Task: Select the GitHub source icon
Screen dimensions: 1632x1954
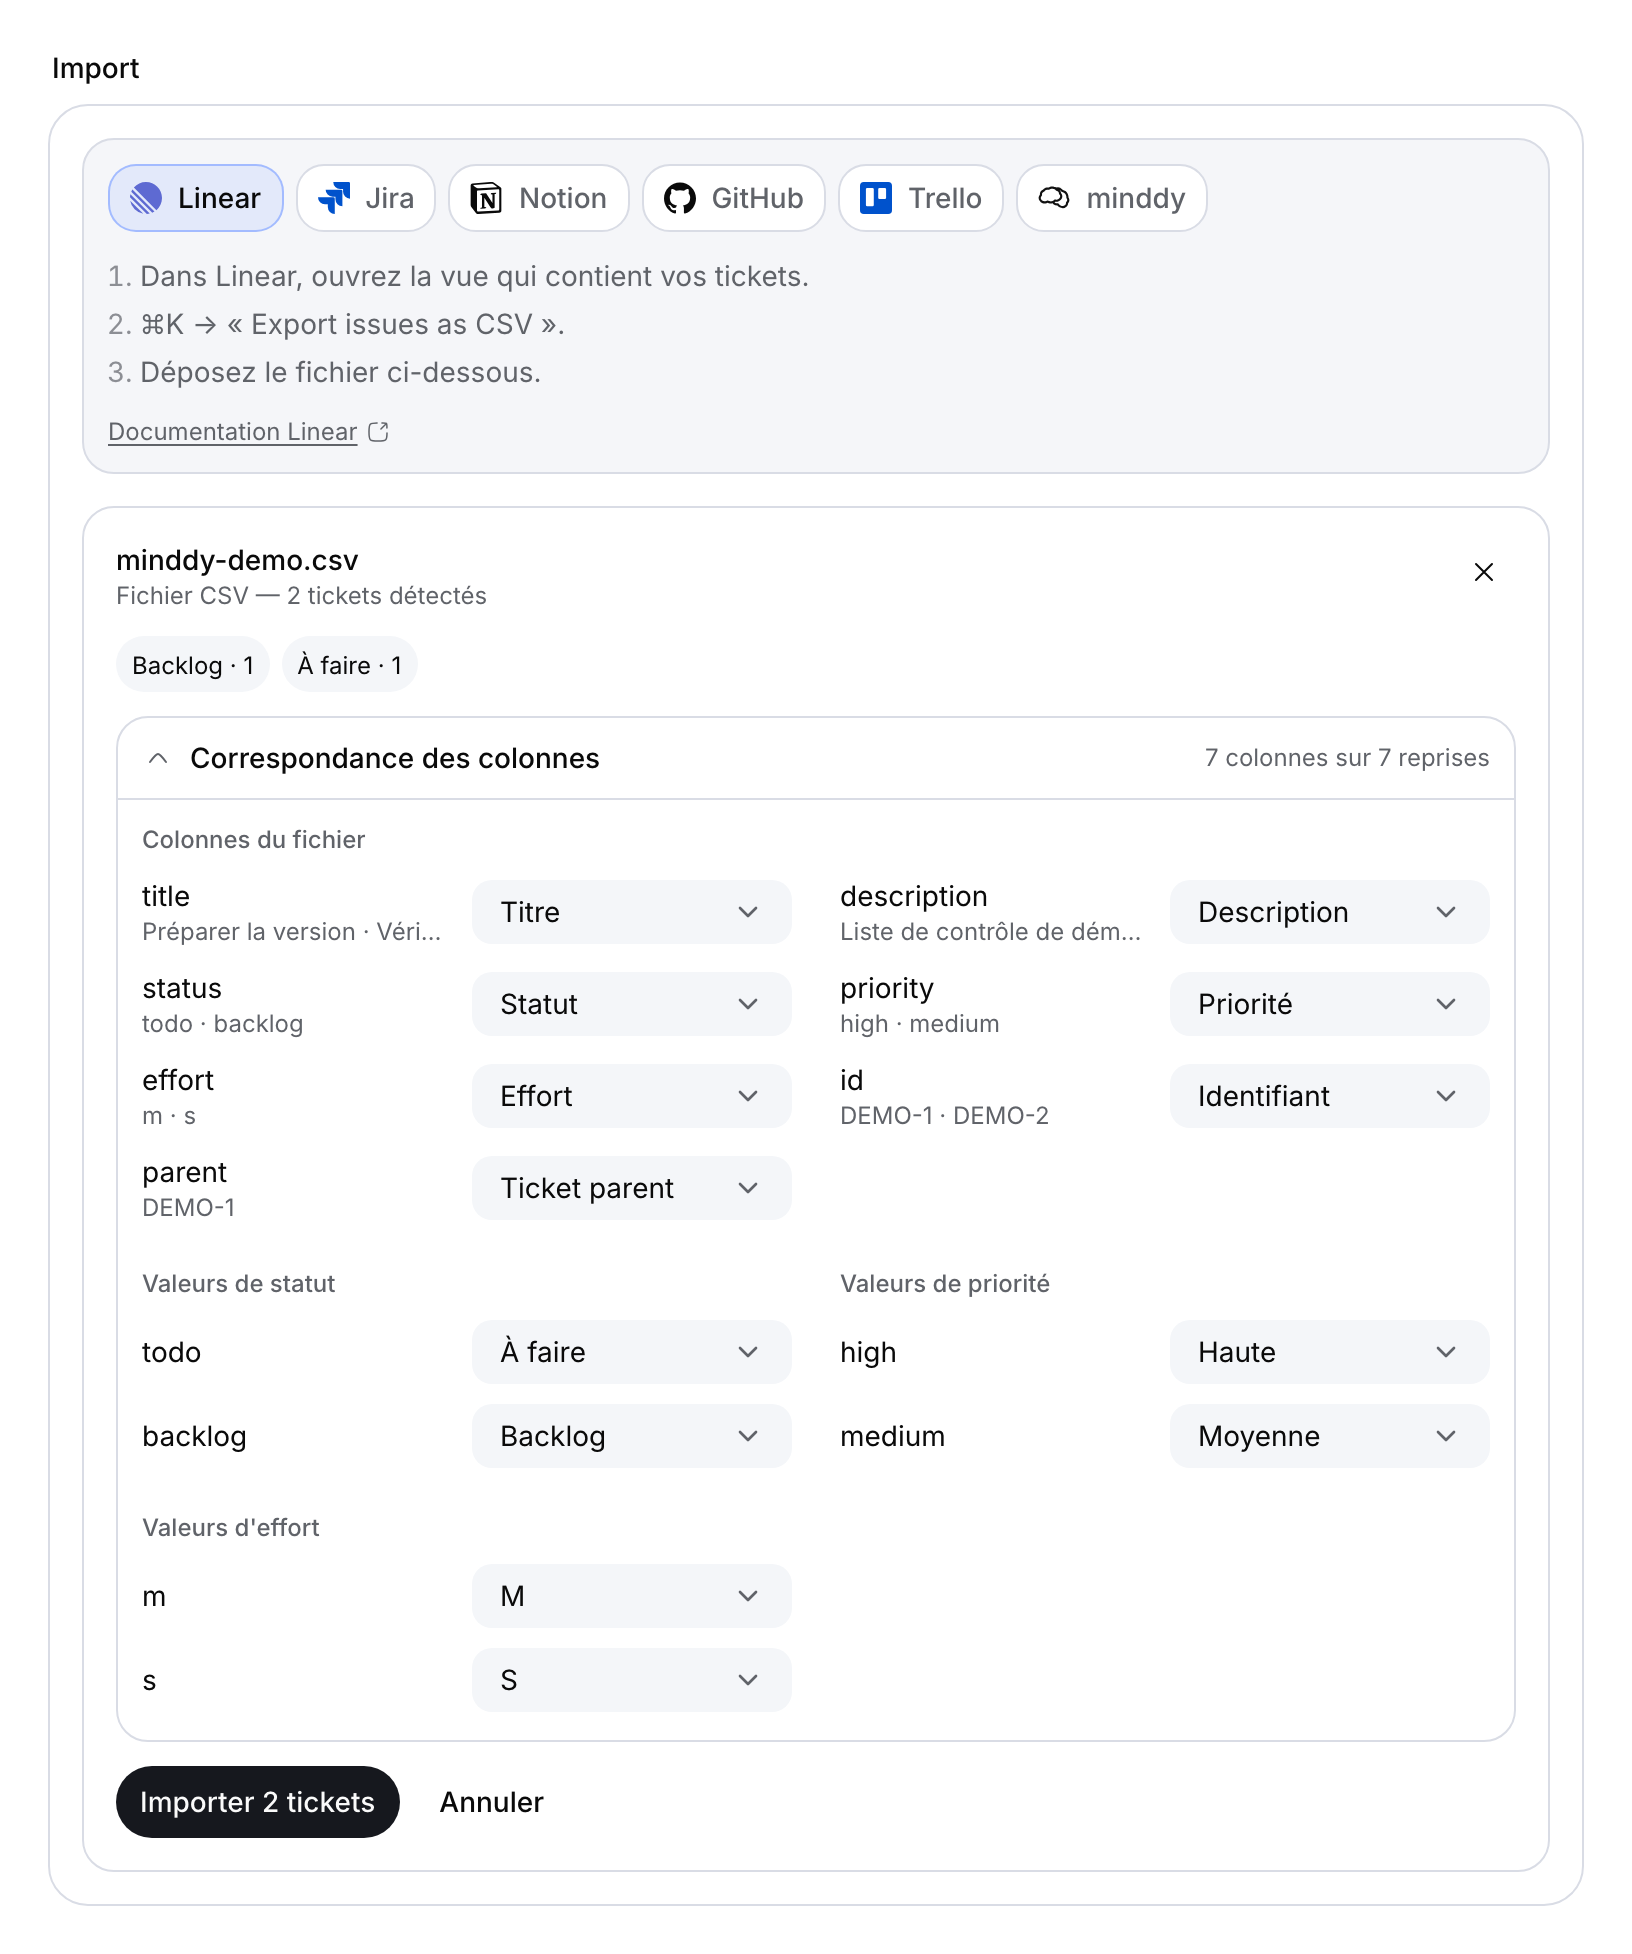Action: (x=680, y=198)
